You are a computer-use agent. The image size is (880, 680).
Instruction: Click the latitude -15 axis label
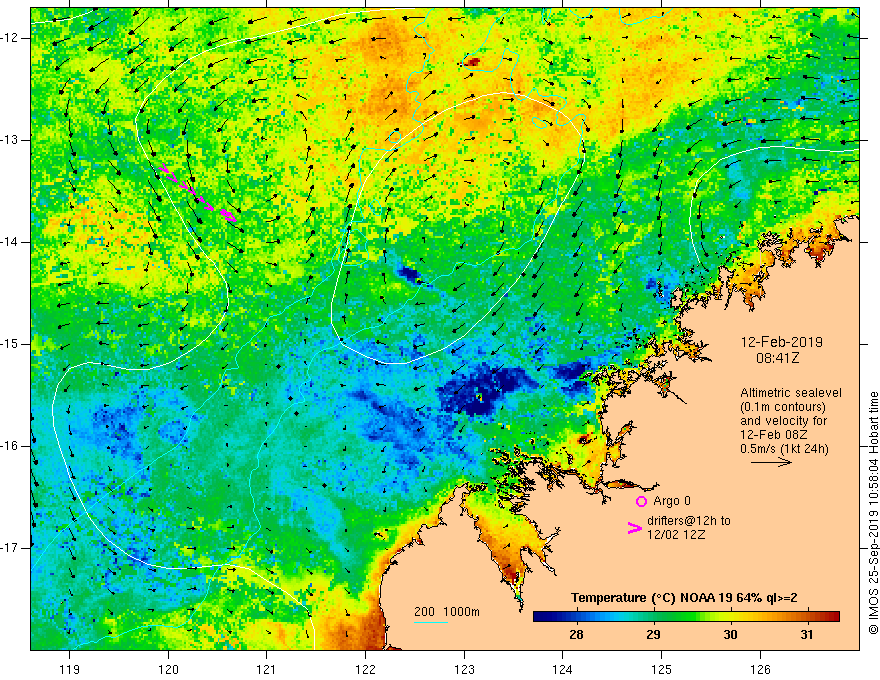tap(11, 344)
